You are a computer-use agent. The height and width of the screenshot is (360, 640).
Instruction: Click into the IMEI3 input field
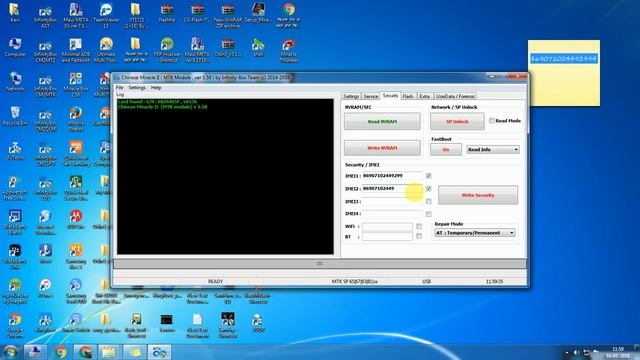click(392, 201)
